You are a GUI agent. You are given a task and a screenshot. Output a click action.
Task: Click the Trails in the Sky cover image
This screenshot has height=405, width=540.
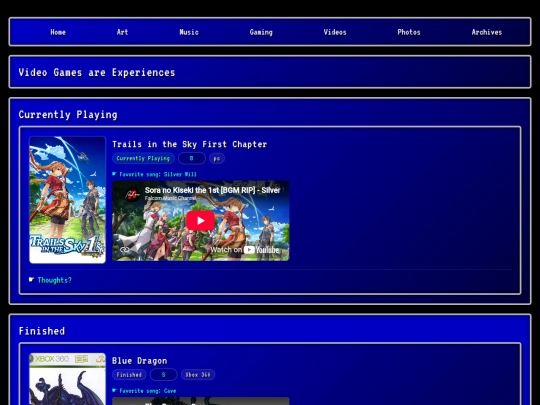tap(68, 200)
